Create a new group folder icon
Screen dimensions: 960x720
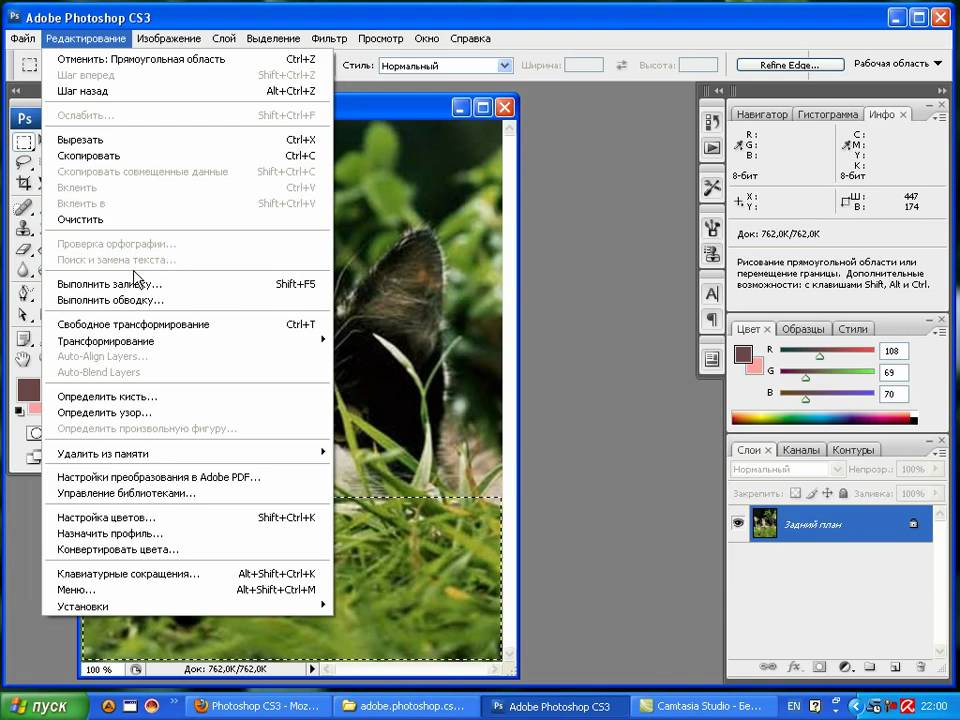[870, 667]
